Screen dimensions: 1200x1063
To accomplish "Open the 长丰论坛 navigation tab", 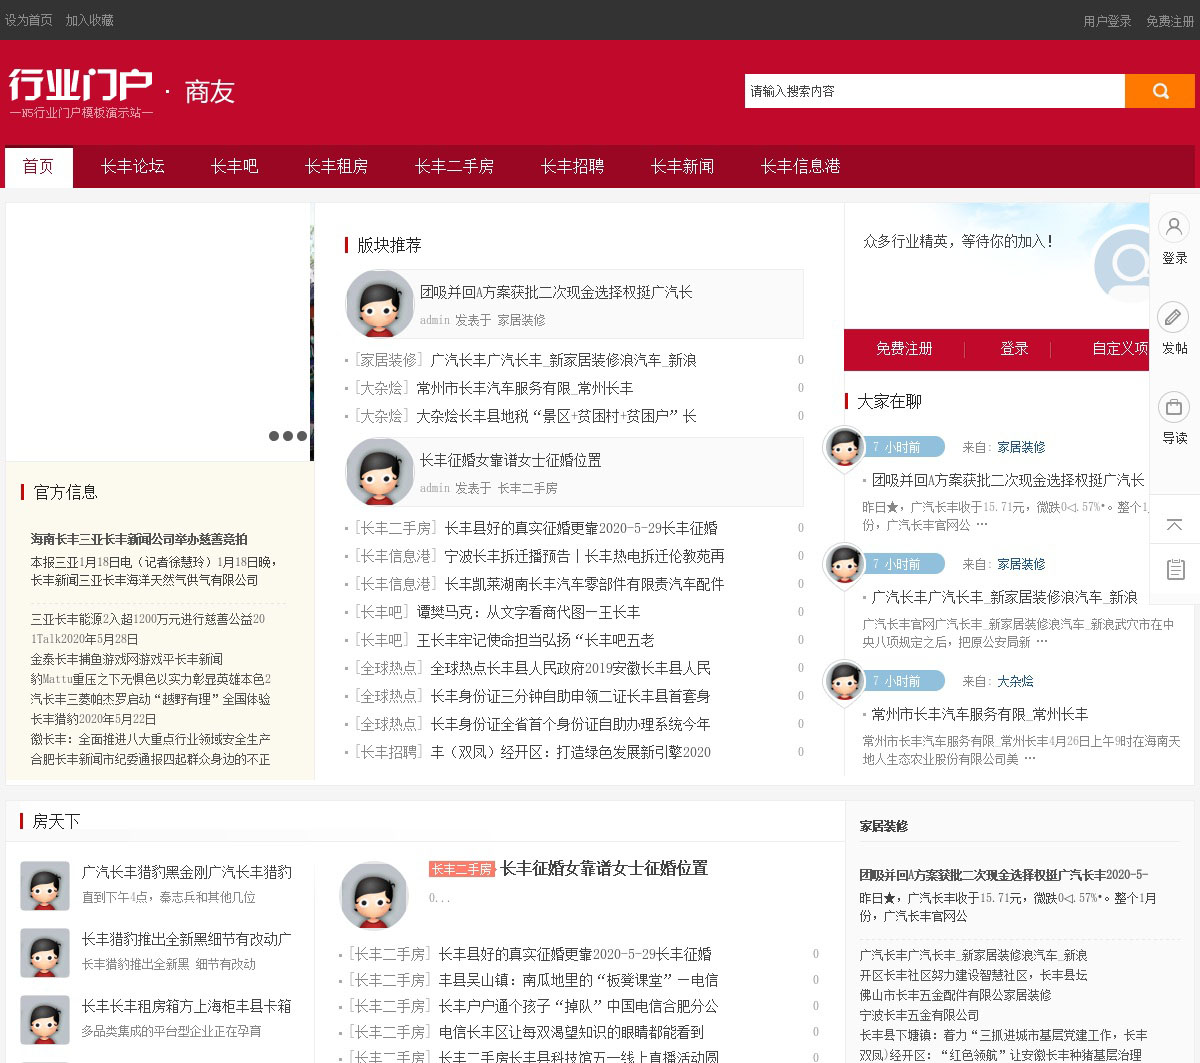I will tap(132, 166).
